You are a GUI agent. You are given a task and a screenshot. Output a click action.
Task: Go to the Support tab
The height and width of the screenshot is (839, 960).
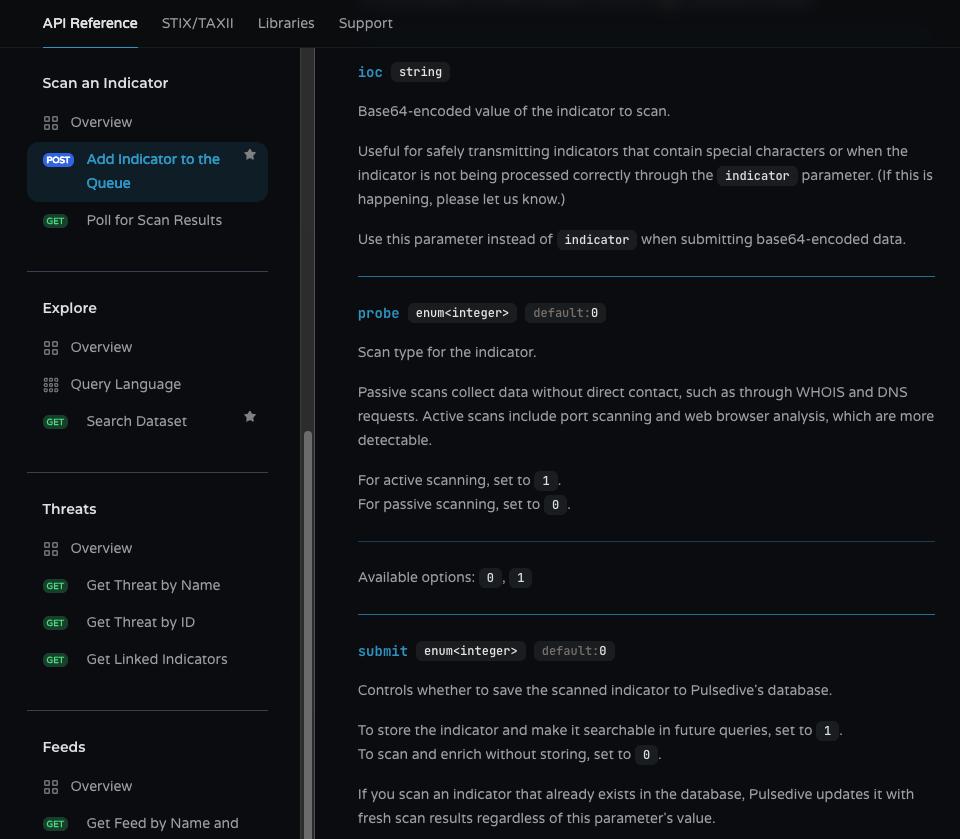coord(365,23)
